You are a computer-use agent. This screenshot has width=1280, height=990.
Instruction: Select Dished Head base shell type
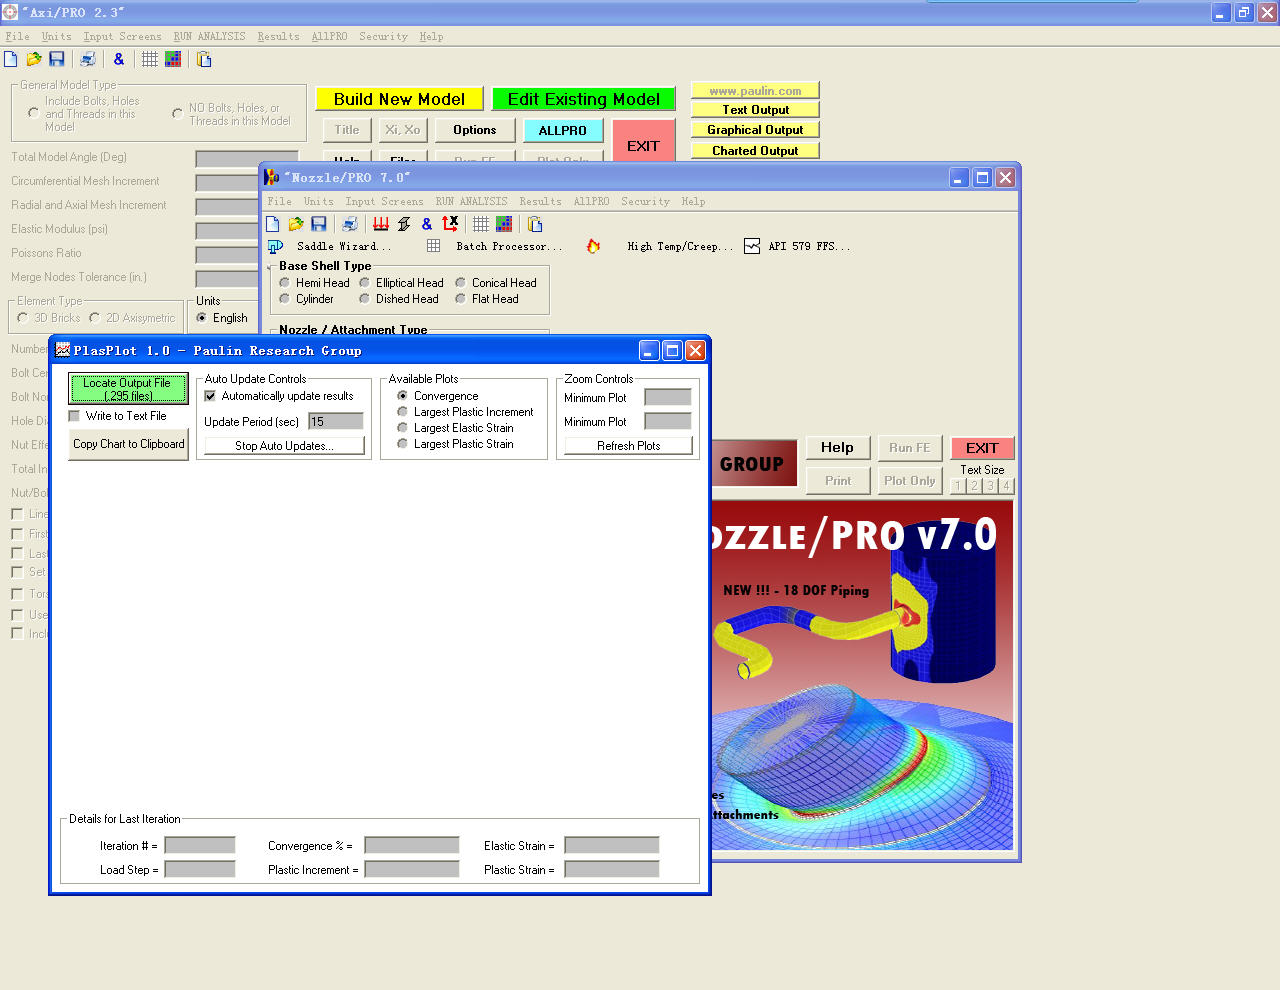[x=365, y=299]
